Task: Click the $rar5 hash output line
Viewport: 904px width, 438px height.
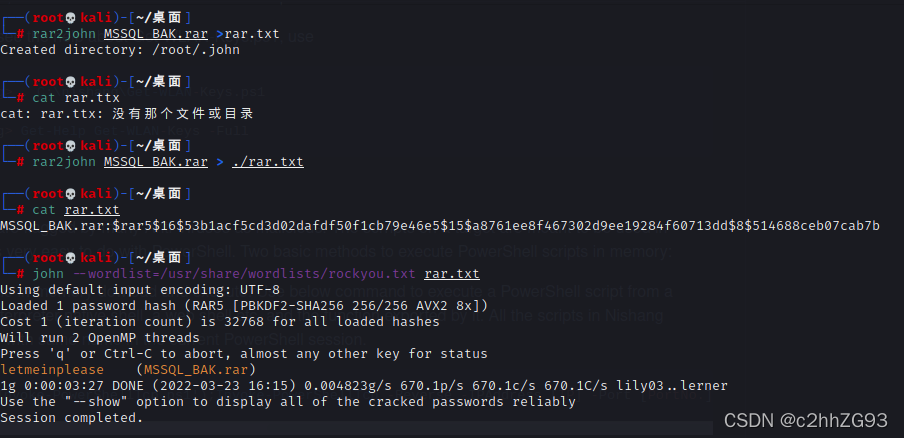Action: [x=440, y=226]
